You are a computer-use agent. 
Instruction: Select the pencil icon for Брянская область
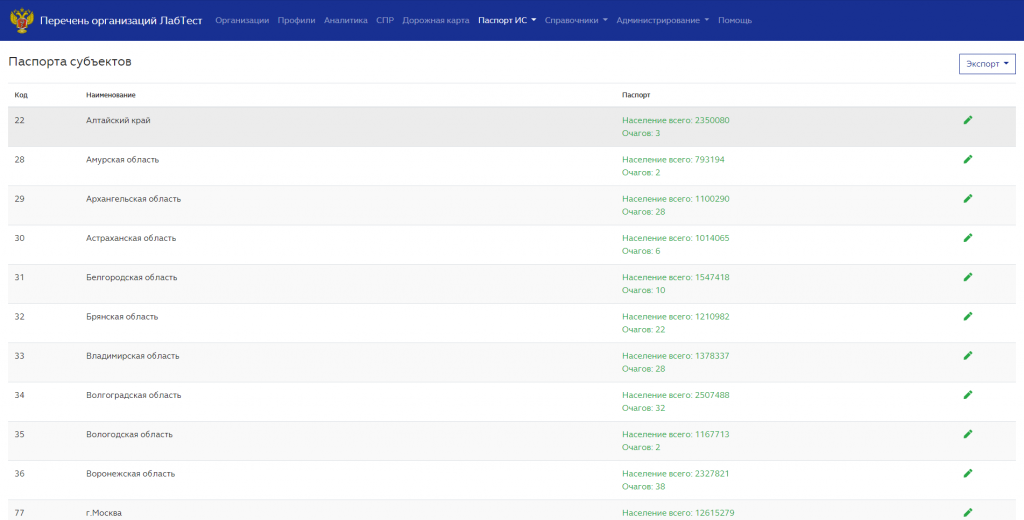pos(968,316)
